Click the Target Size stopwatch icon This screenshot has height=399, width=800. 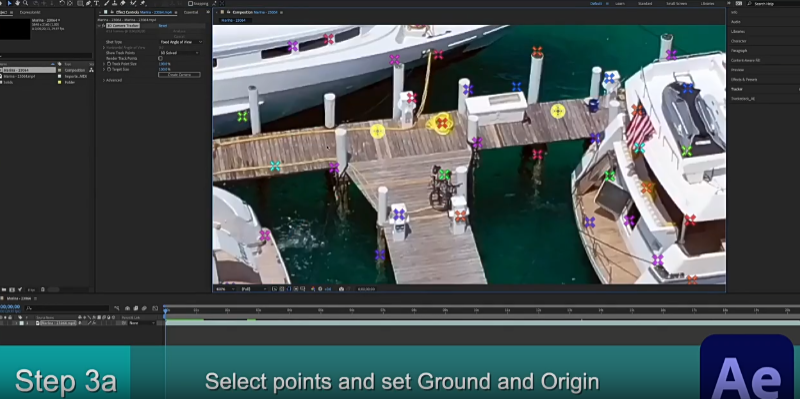tap(109, 69)
